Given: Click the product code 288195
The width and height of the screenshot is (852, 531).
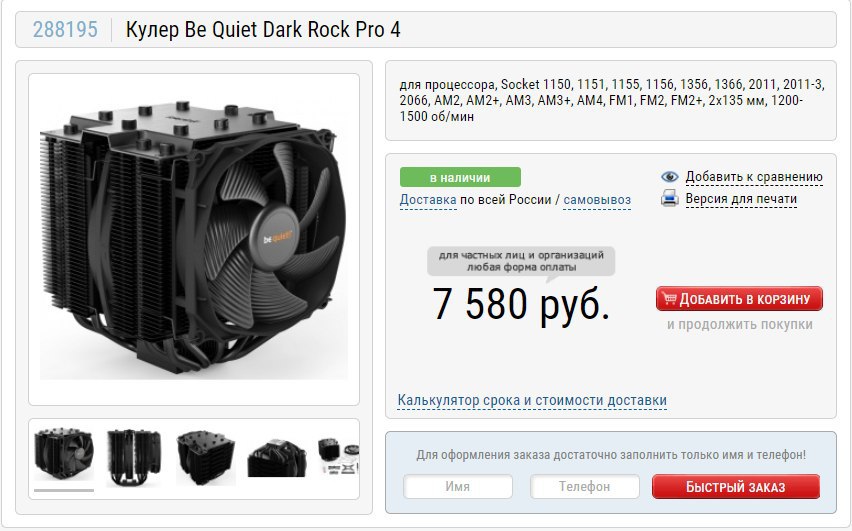Looking at the screenshot, I should click(65, 29).
